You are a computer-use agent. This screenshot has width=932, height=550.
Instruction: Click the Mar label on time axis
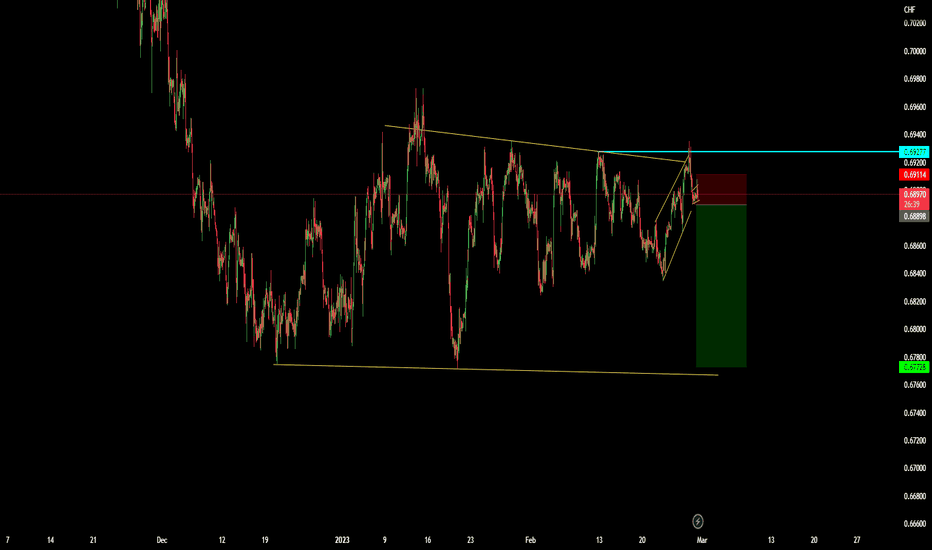pos(702,540)
